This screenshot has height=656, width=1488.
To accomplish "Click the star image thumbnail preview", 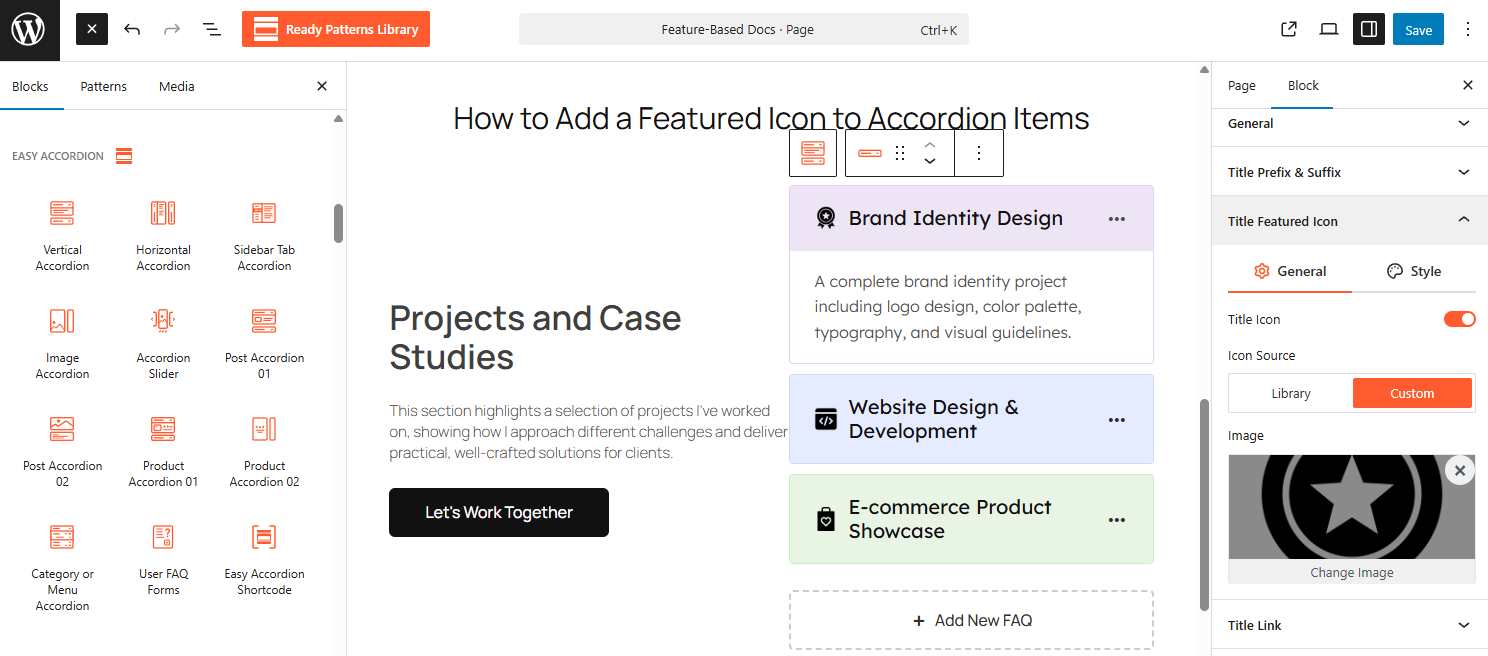I will pos(1352,507).
